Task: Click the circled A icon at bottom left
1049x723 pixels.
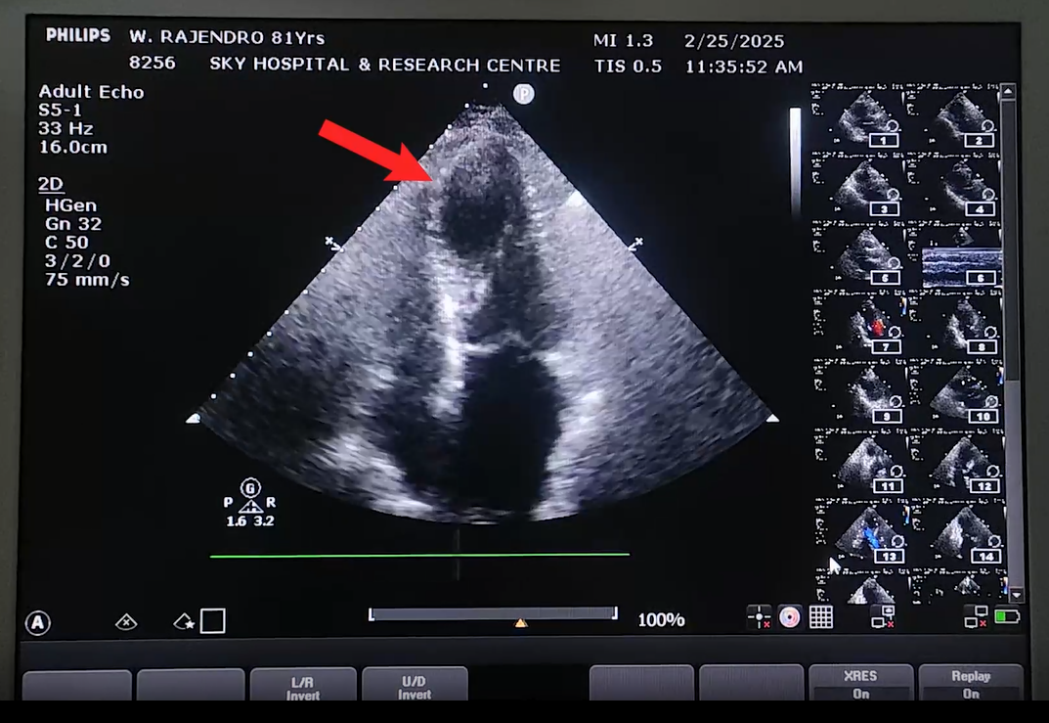Action: coord(38,623)
